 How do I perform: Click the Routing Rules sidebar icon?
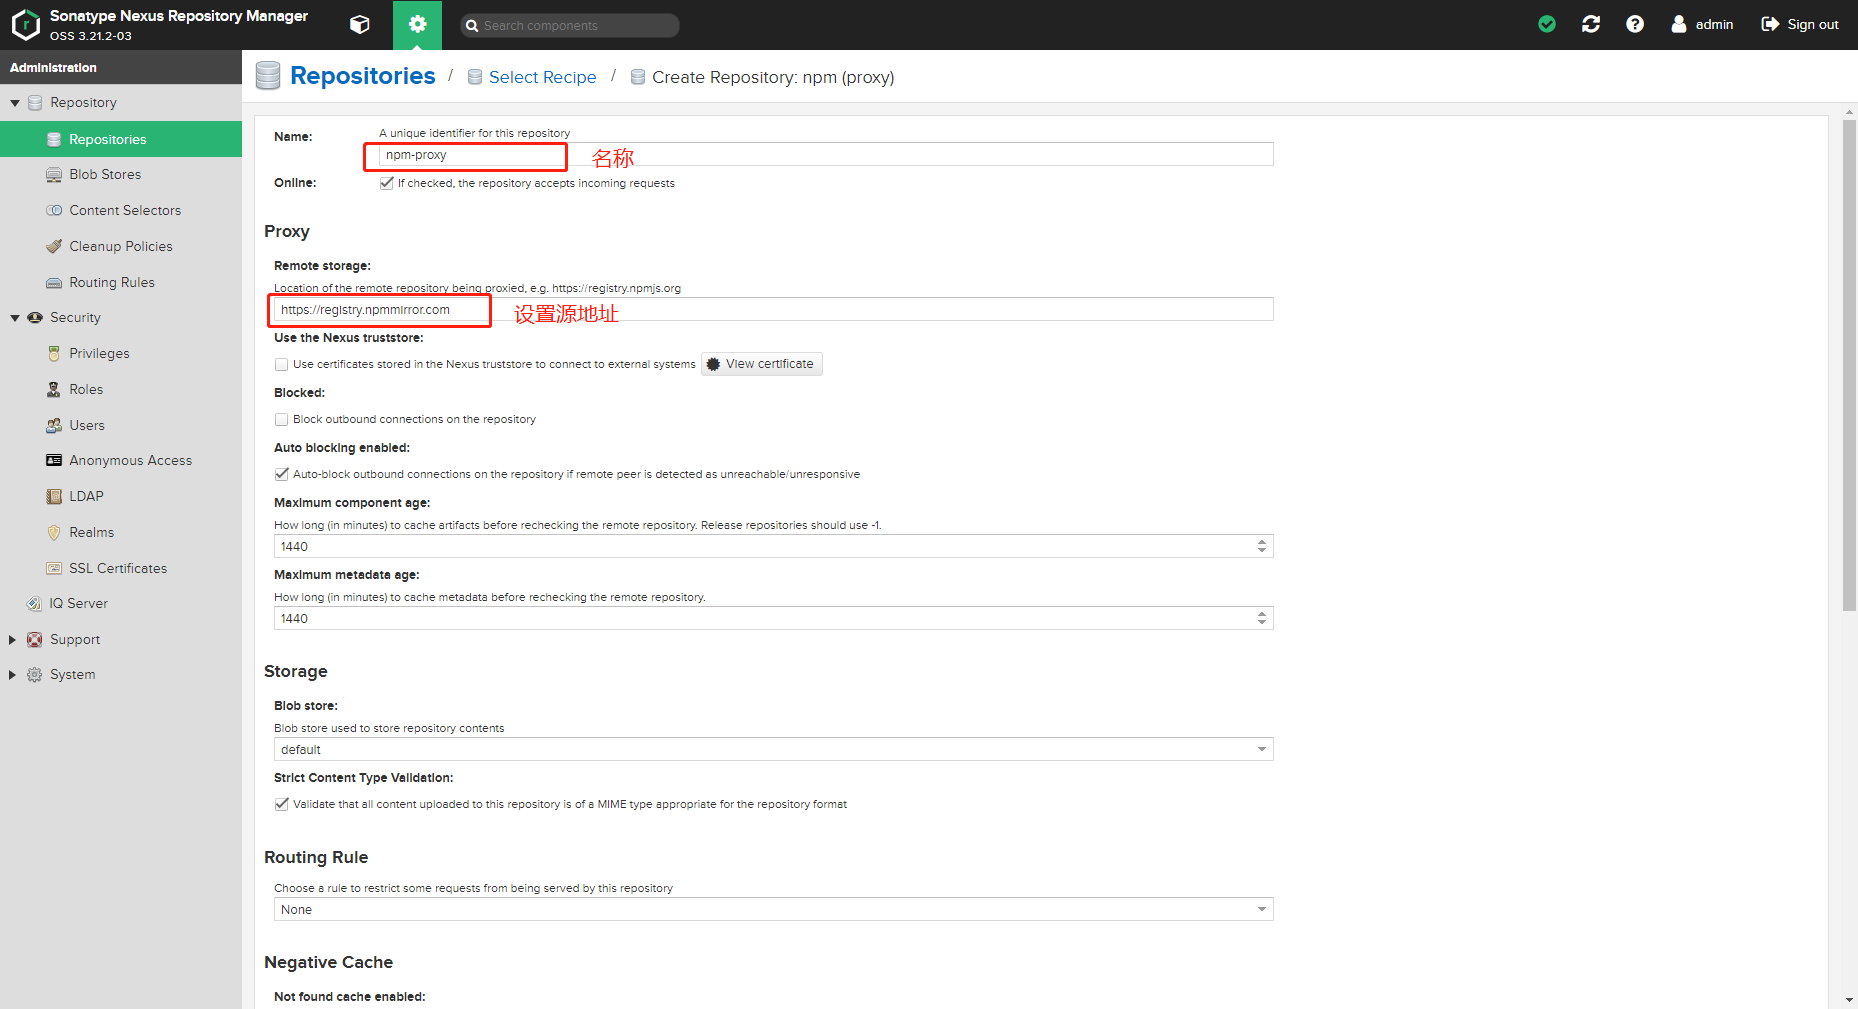coord(54,283)
